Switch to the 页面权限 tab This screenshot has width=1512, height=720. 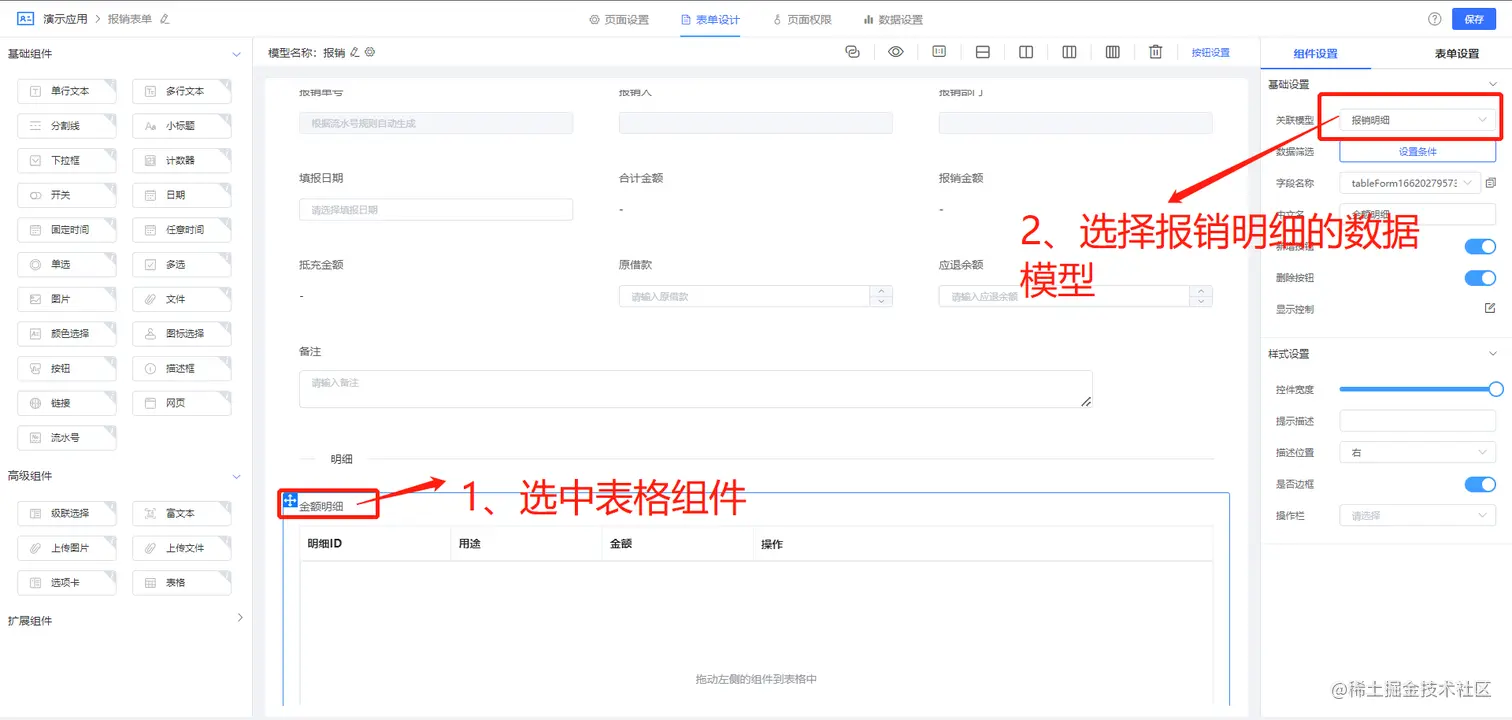[x=802, y=20]
